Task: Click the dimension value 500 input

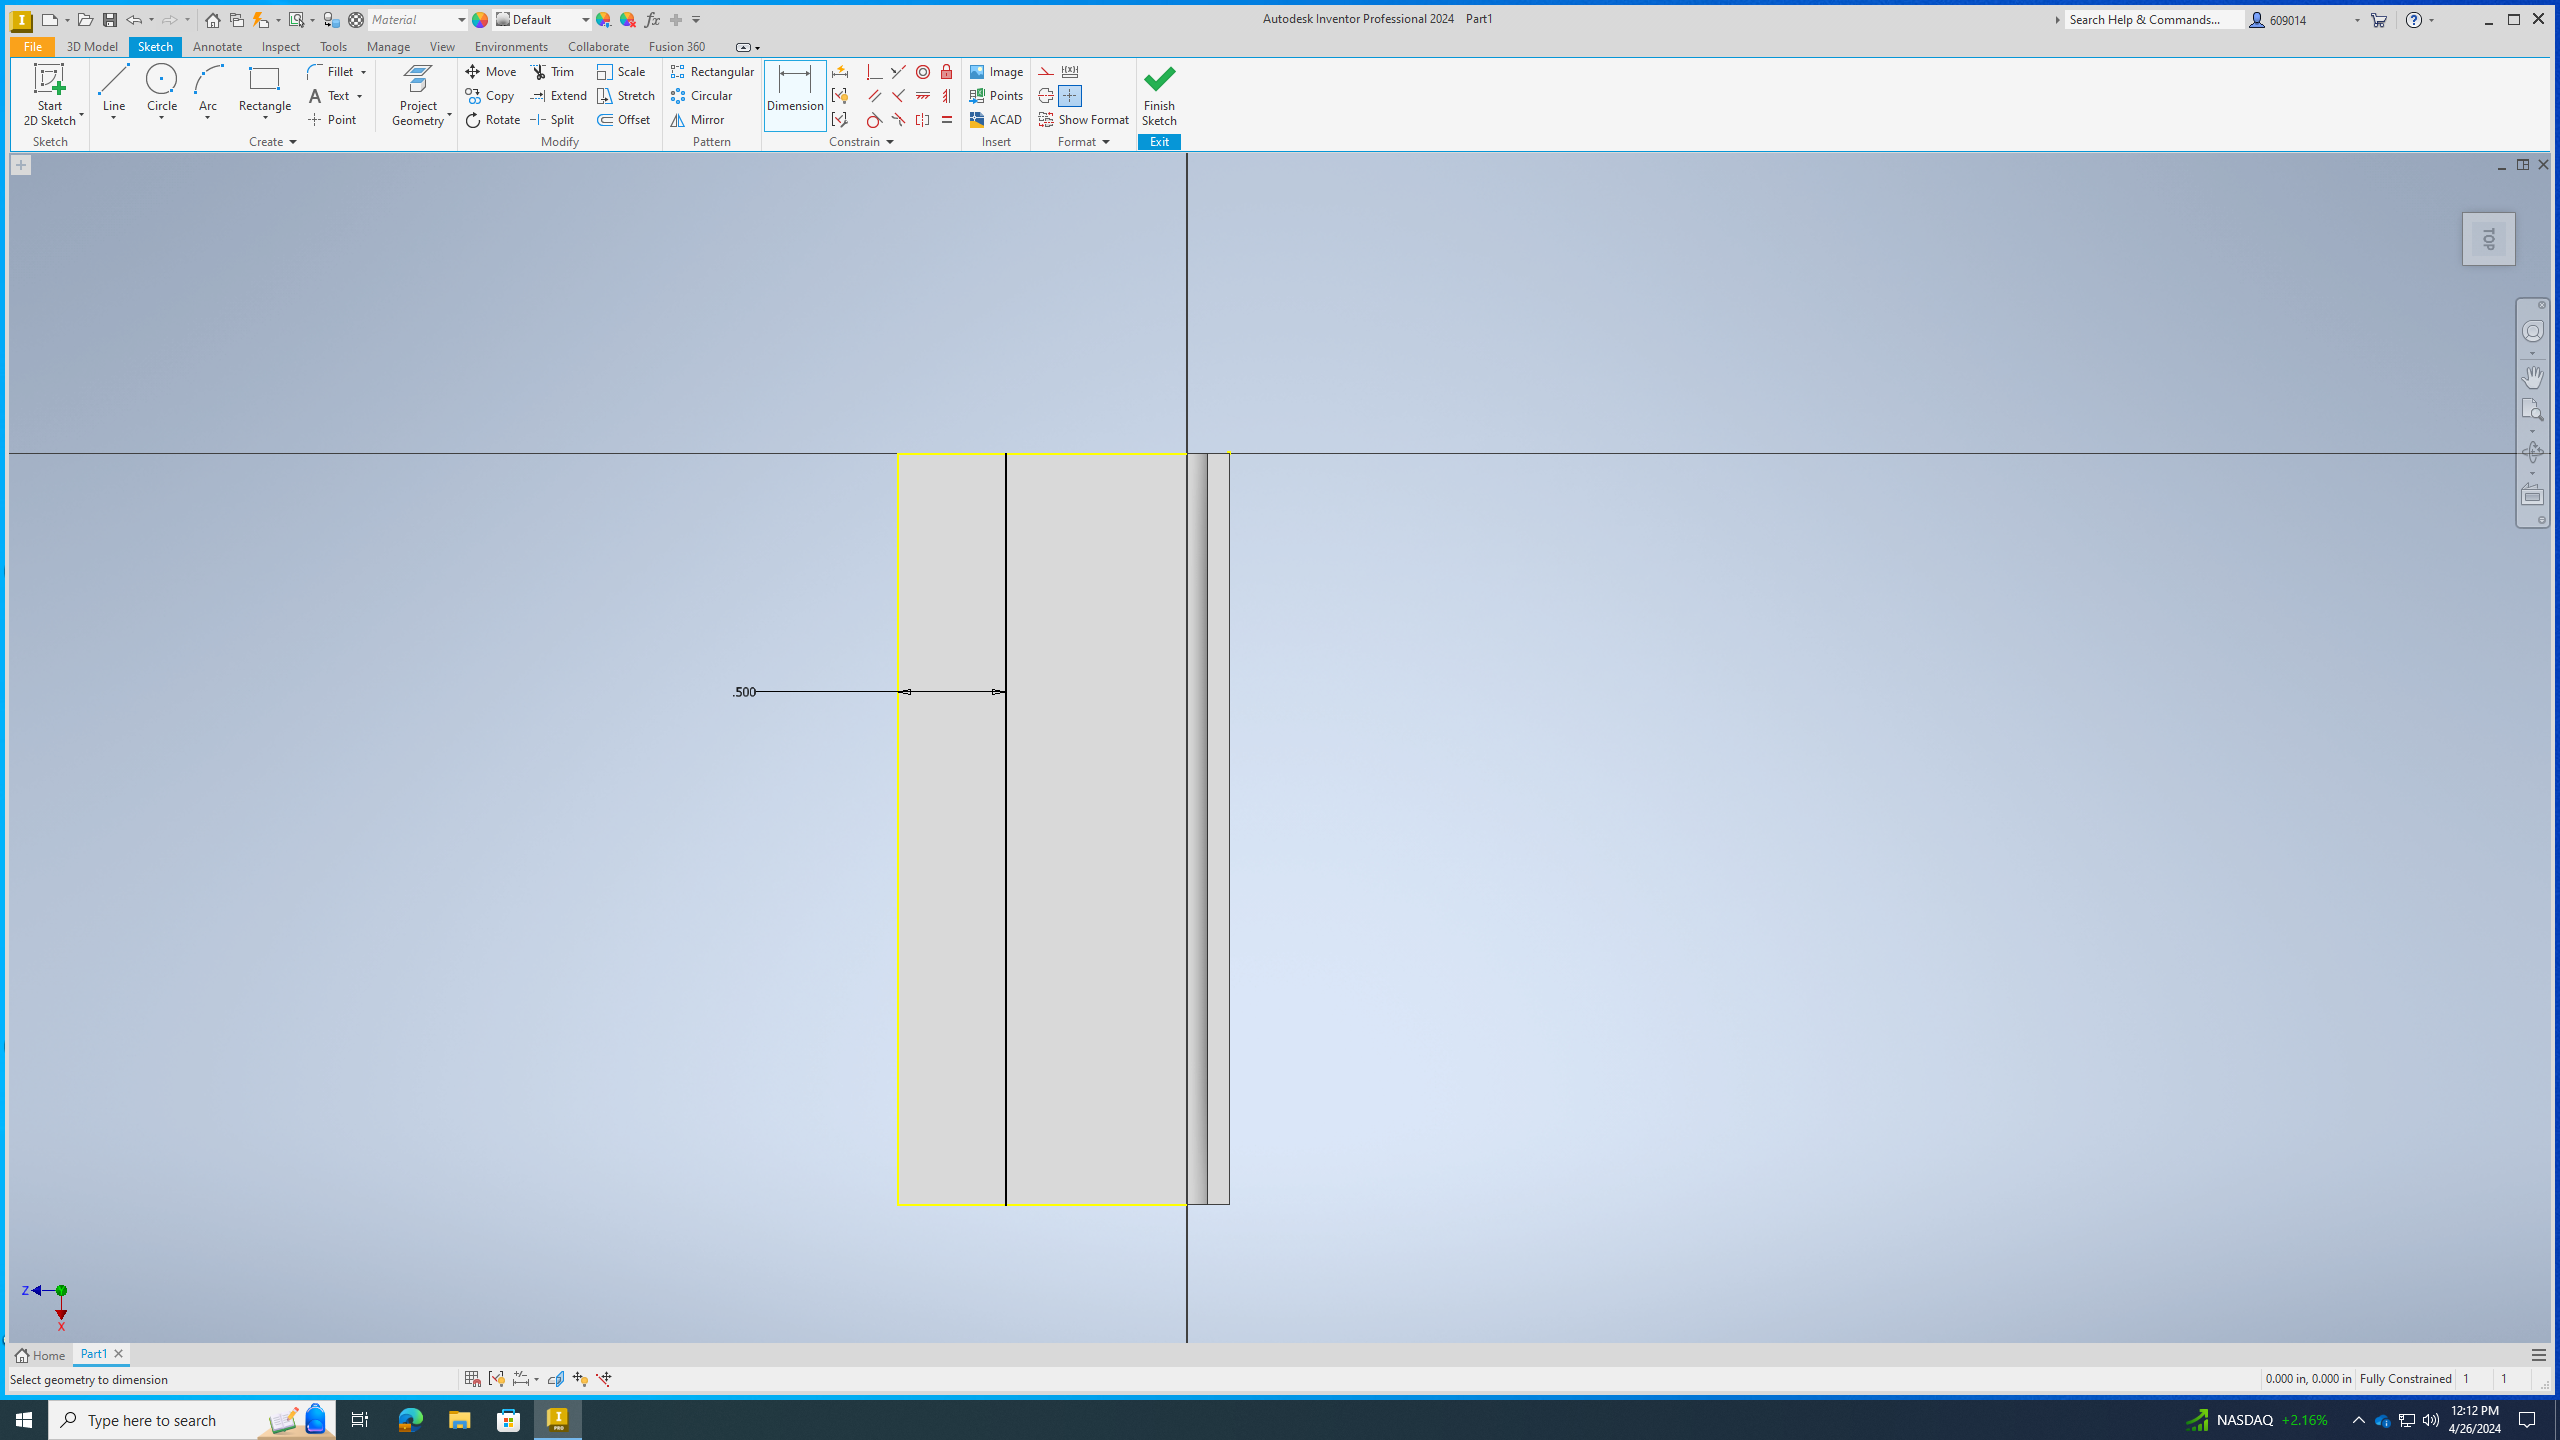Action: (744, 691)
